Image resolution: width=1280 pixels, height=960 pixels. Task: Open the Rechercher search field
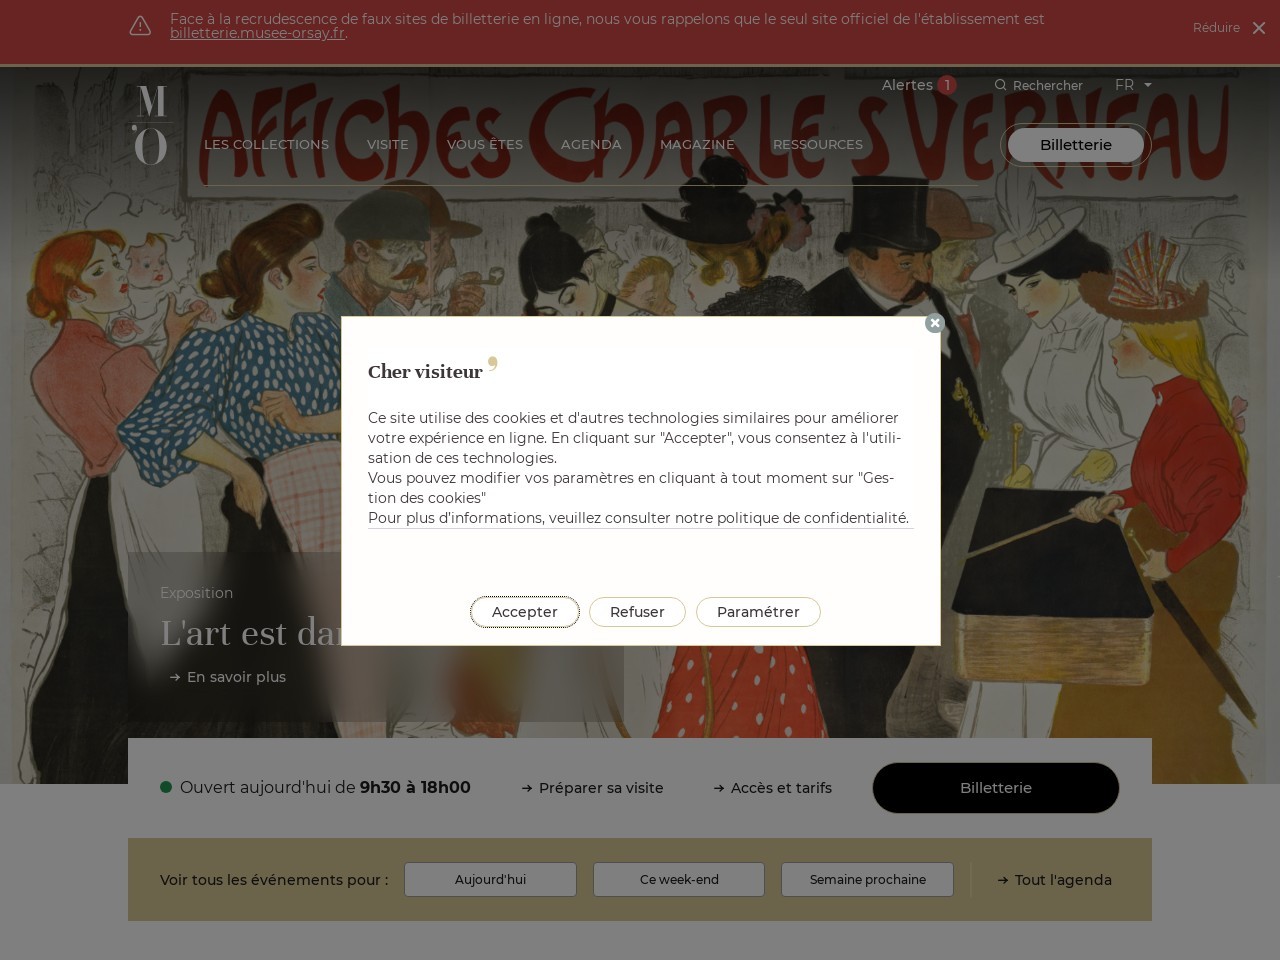[x=1047, y=86]
